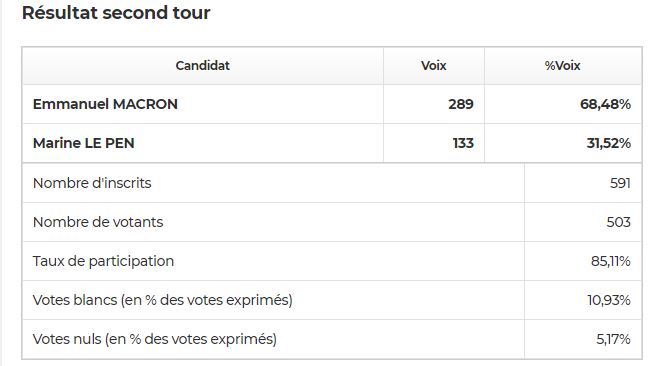Click Le Pen's vote count 133
This screenshot has height=366, width=654.
[x=463, y=143]
